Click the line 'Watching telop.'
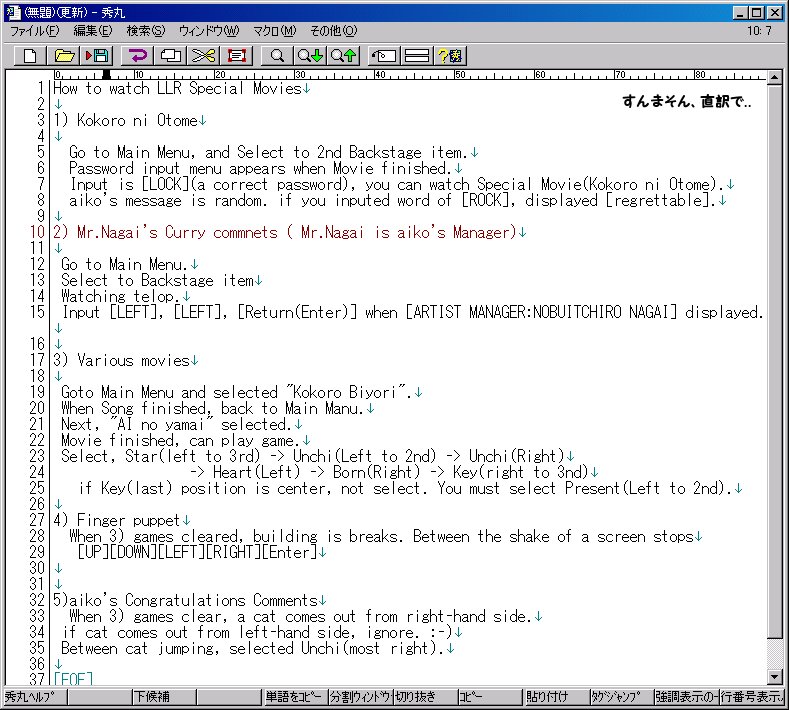This screenshot has height=710, width=789. click(x=120, y=296)
